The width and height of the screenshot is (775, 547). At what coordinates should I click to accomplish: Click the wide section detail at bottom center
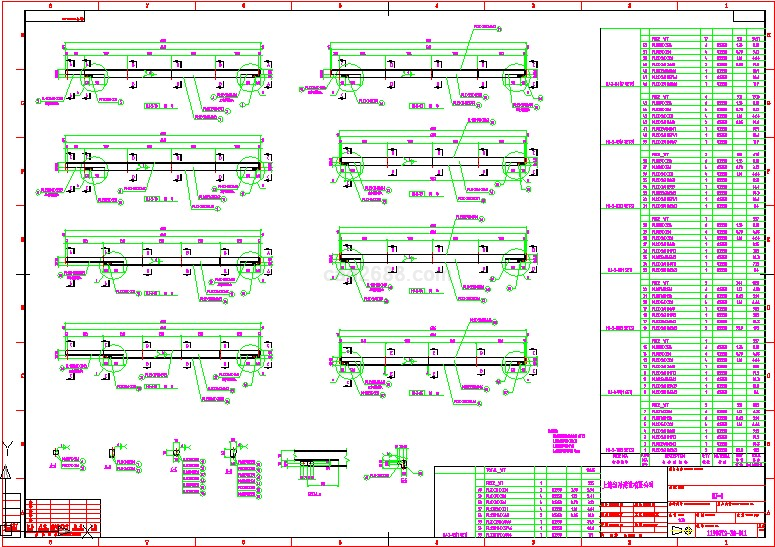point(314,463)
